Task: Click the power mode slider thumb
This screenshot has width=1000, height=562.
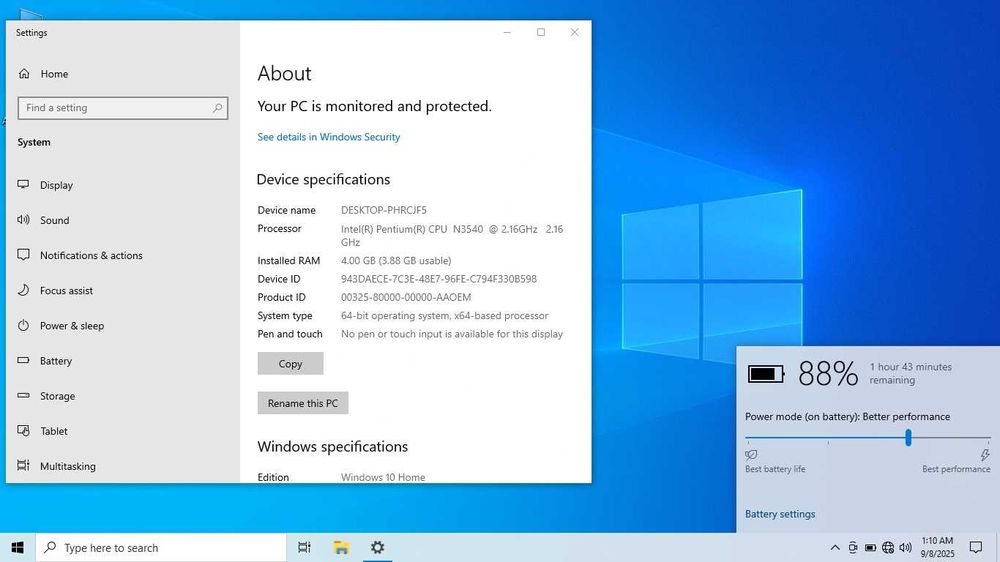Action: click(x=908, y=438)
